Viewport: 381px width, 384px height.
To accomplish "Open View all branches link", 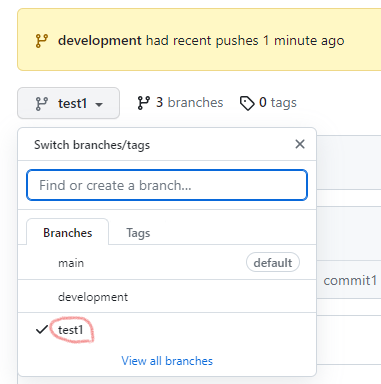I will tap(167, 361).
